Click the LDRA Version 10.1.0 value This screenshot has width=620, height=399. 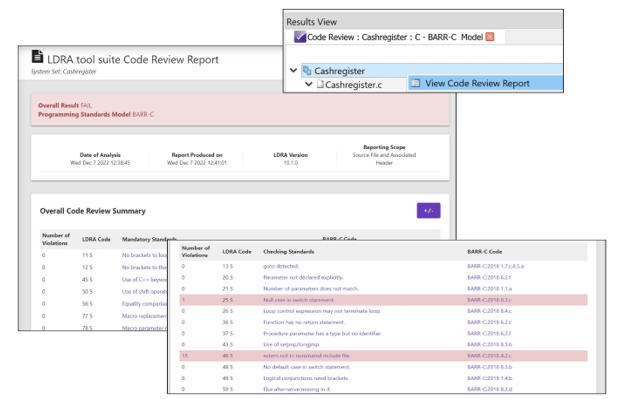291,163
